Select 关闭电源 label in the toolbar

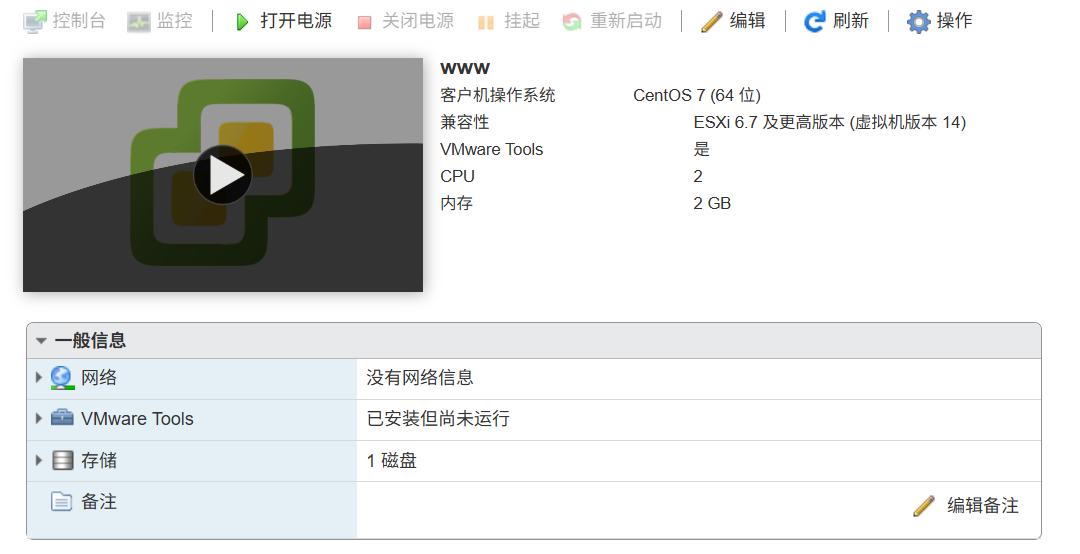coord(418,21)
